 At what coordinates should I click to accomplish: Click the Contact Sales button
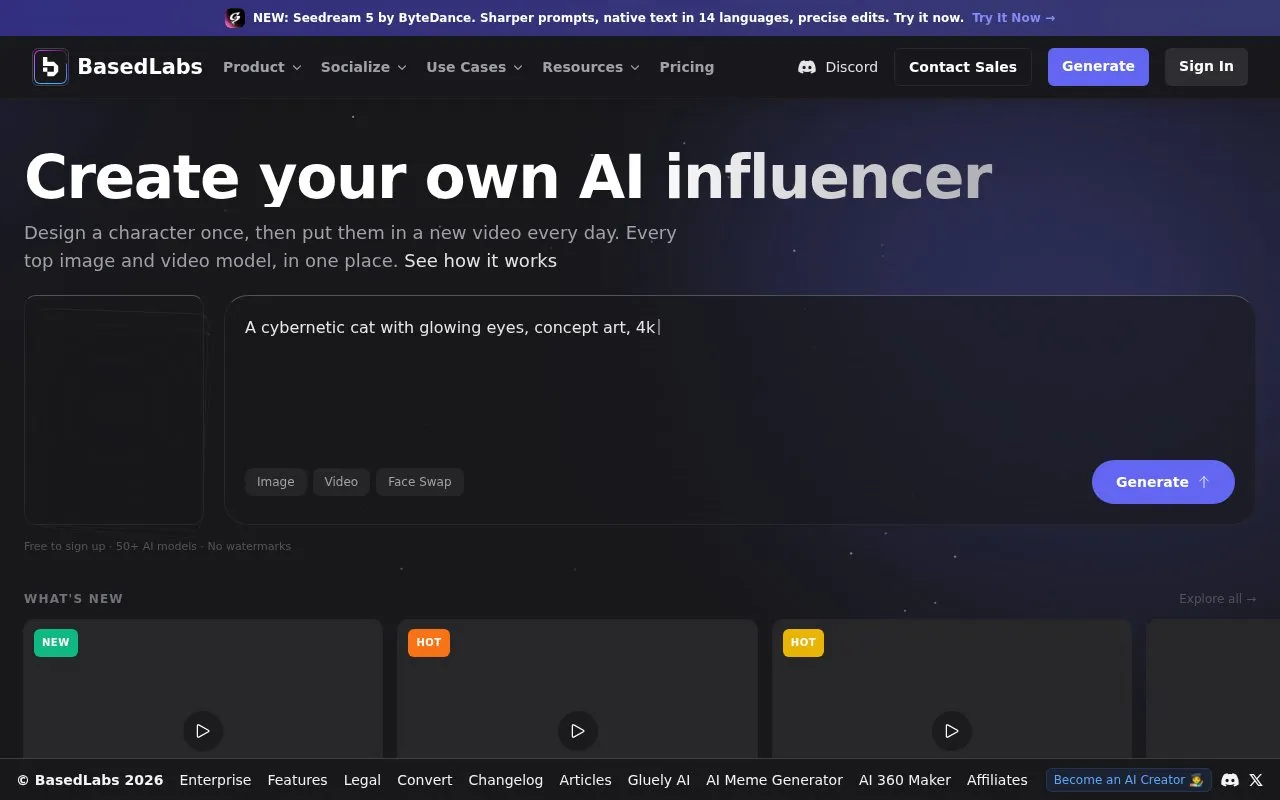tap(963, 67)
